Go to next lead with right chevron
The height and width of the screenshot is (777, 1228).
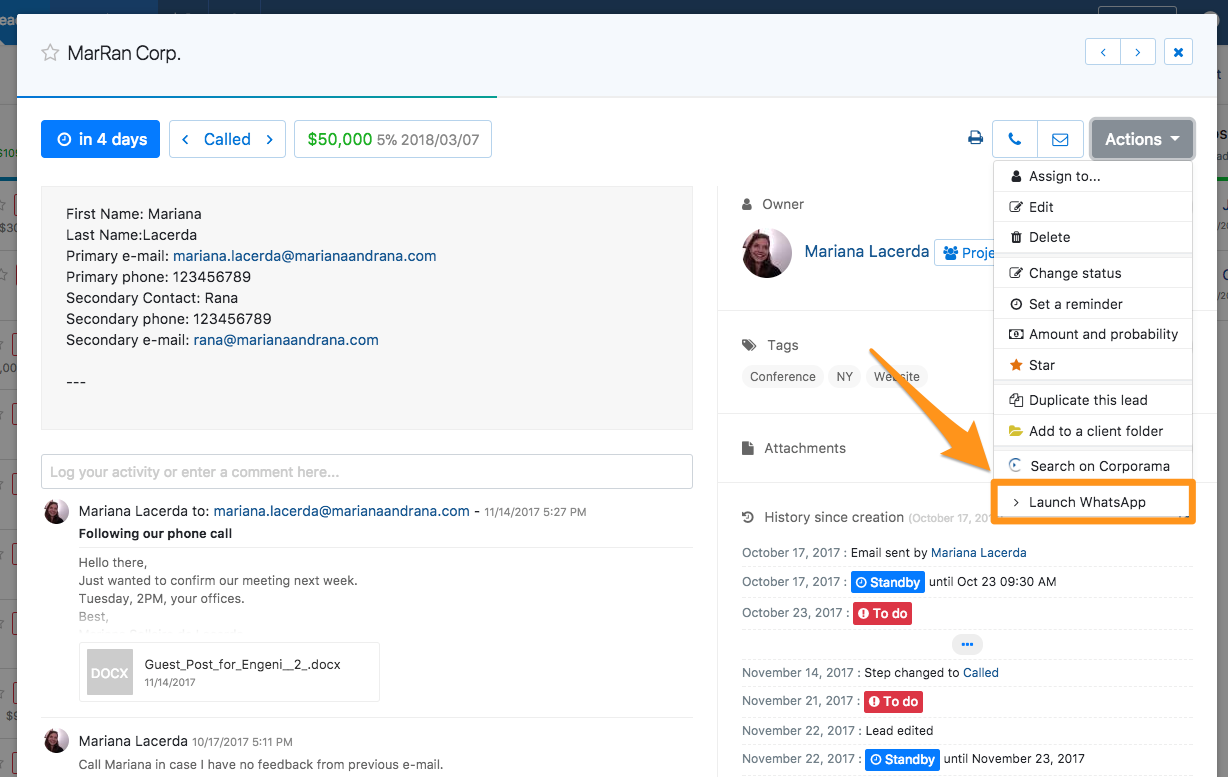pyautogui.click(x=1138, y=52)
